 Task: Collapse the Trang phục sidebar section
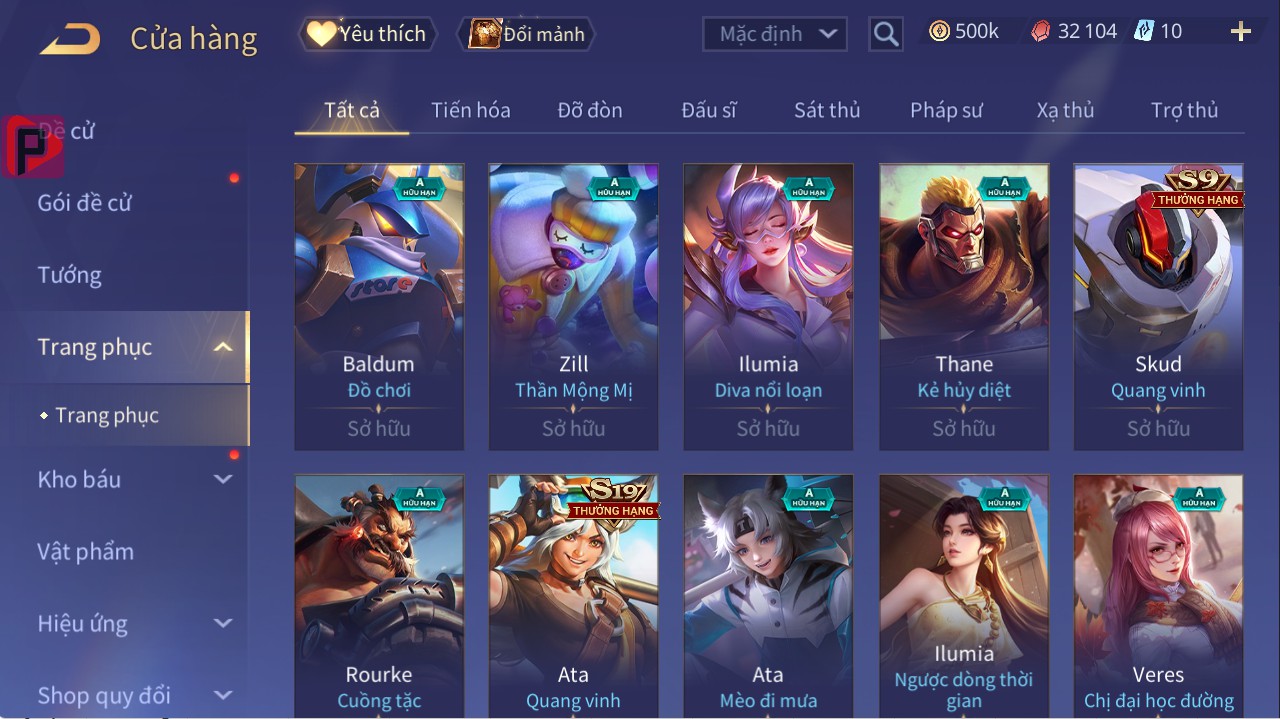[223, 347]
